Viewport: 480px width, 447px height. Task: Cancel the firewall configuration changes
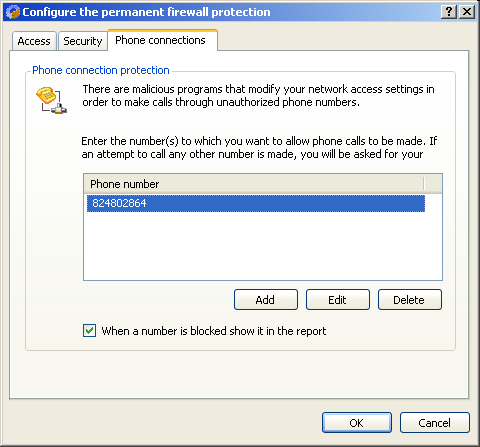(x=435, y=423)
